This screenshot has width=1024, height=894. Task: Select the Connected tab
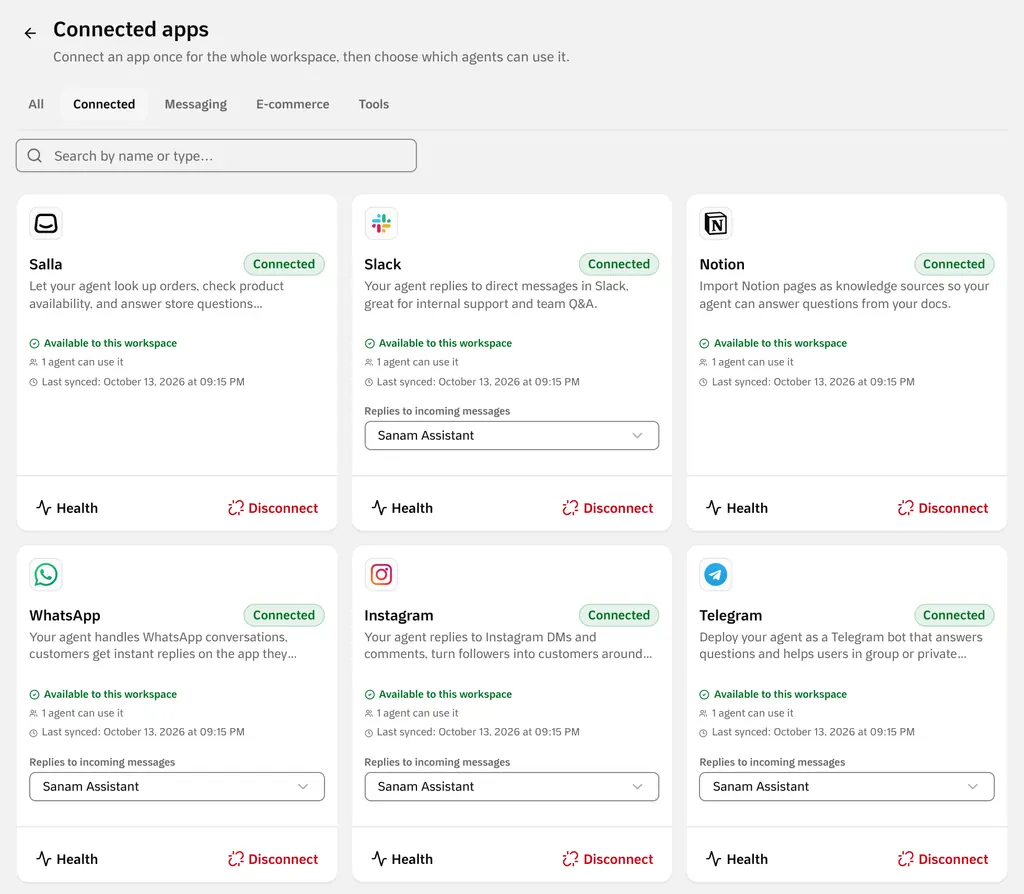104,104
